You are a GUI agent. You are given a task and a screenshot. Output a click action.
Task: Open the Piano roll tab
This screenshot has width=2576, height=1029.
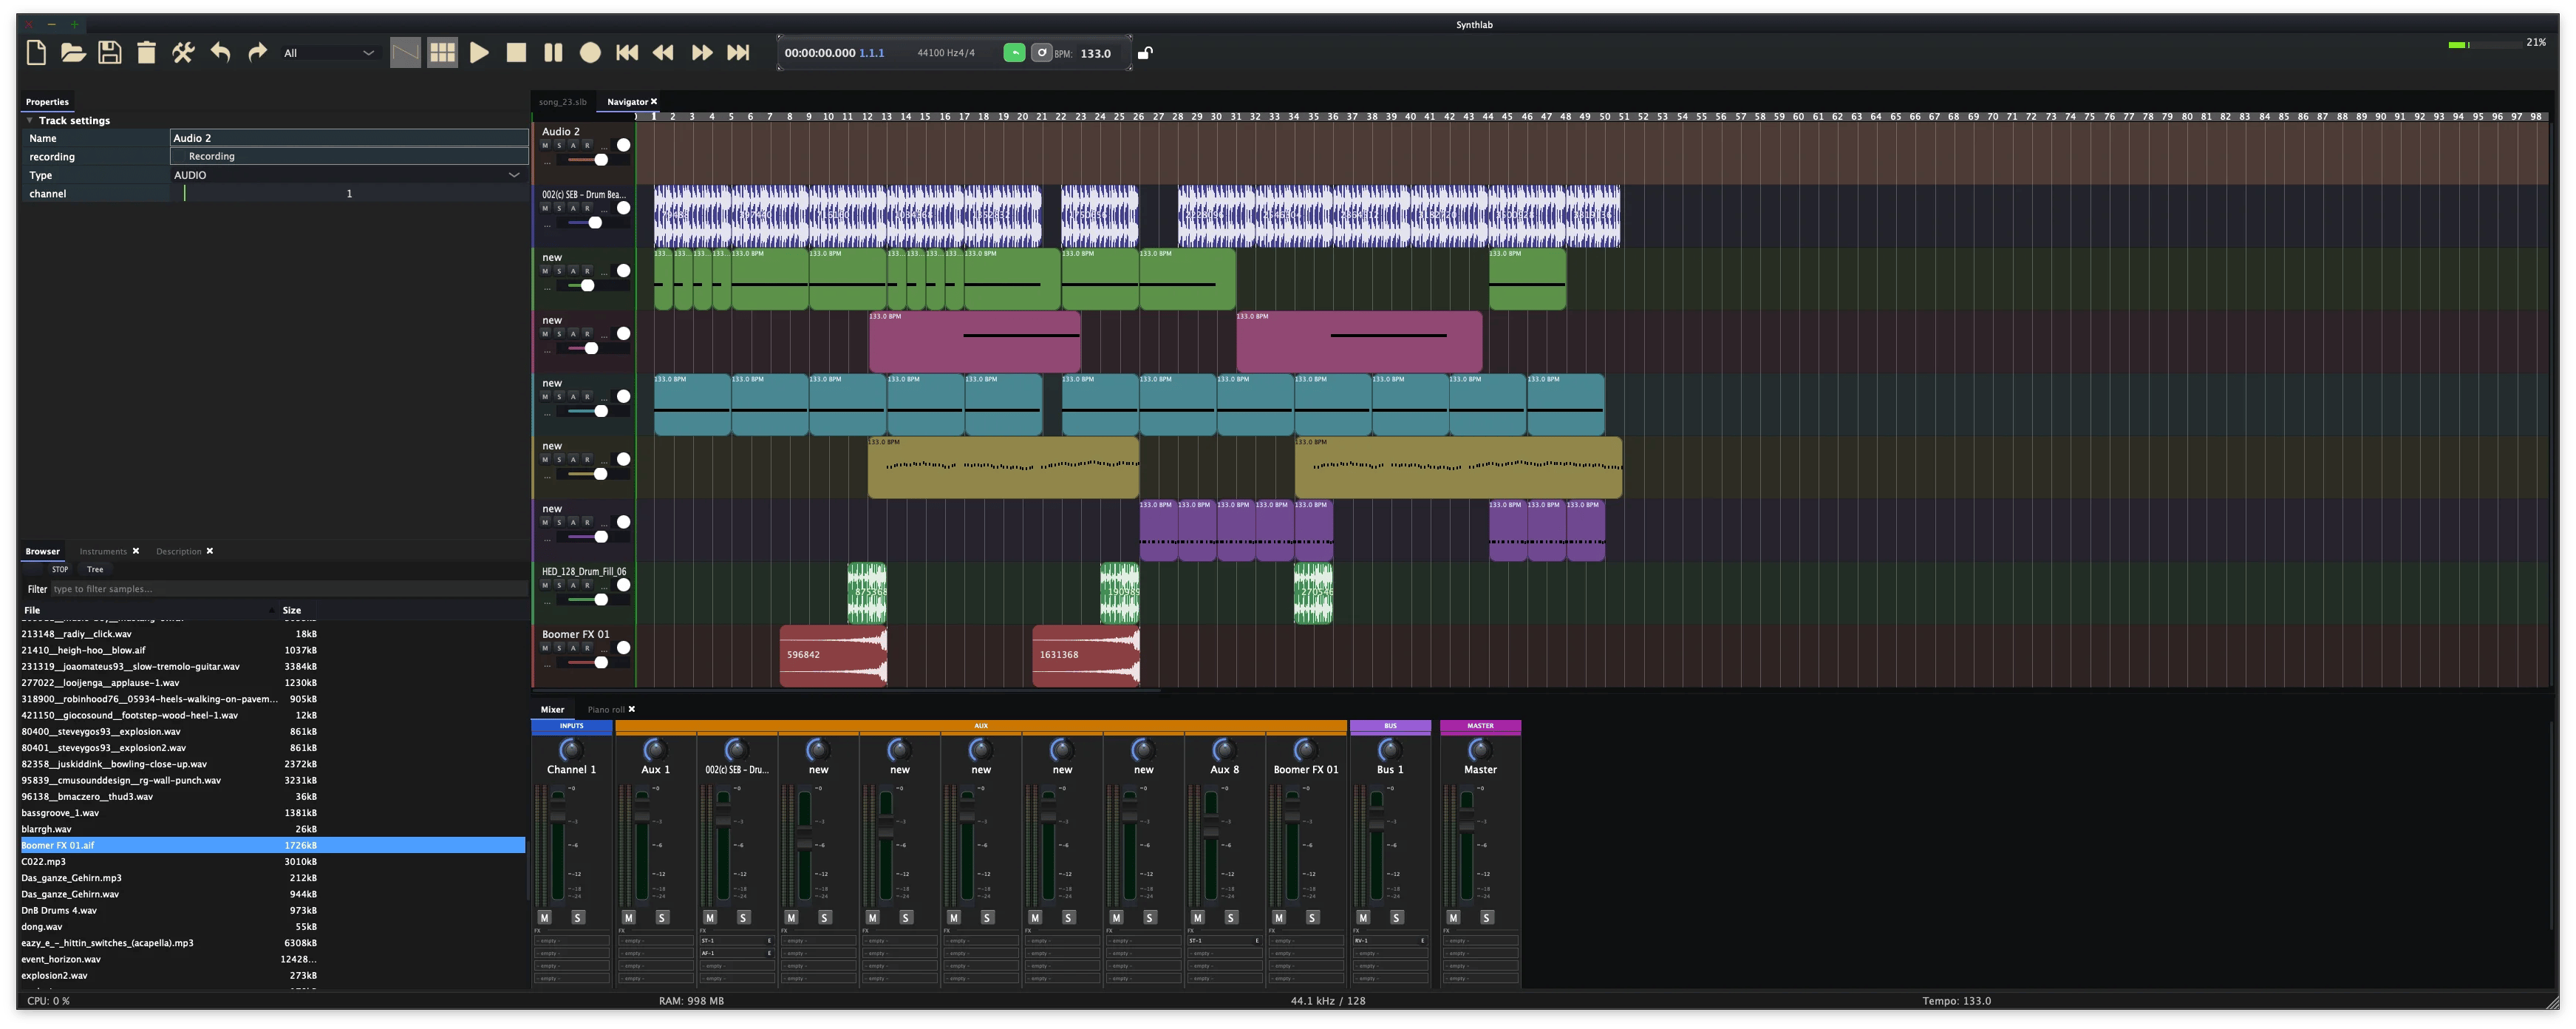pos(605,710)
